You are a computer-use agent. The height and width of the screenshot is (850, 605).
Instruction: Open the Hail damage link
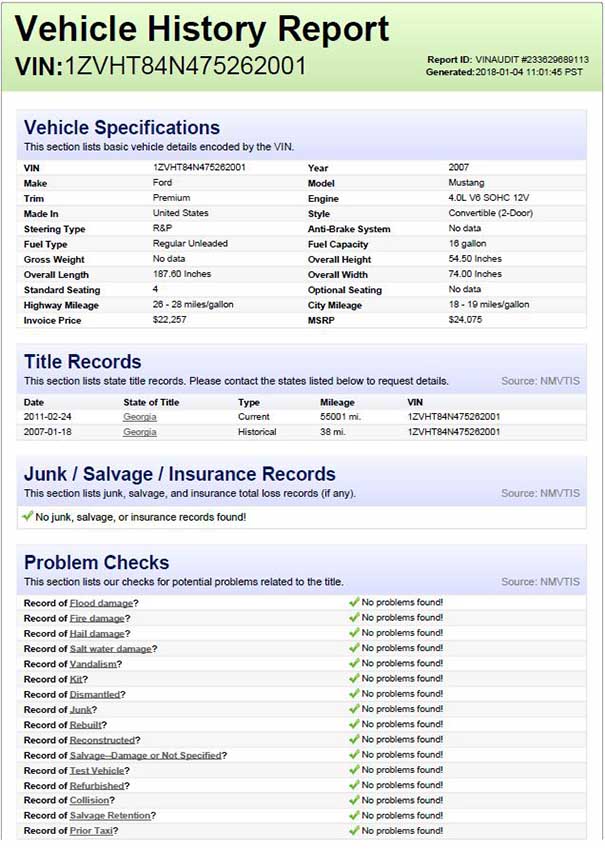tap(97, 633)
